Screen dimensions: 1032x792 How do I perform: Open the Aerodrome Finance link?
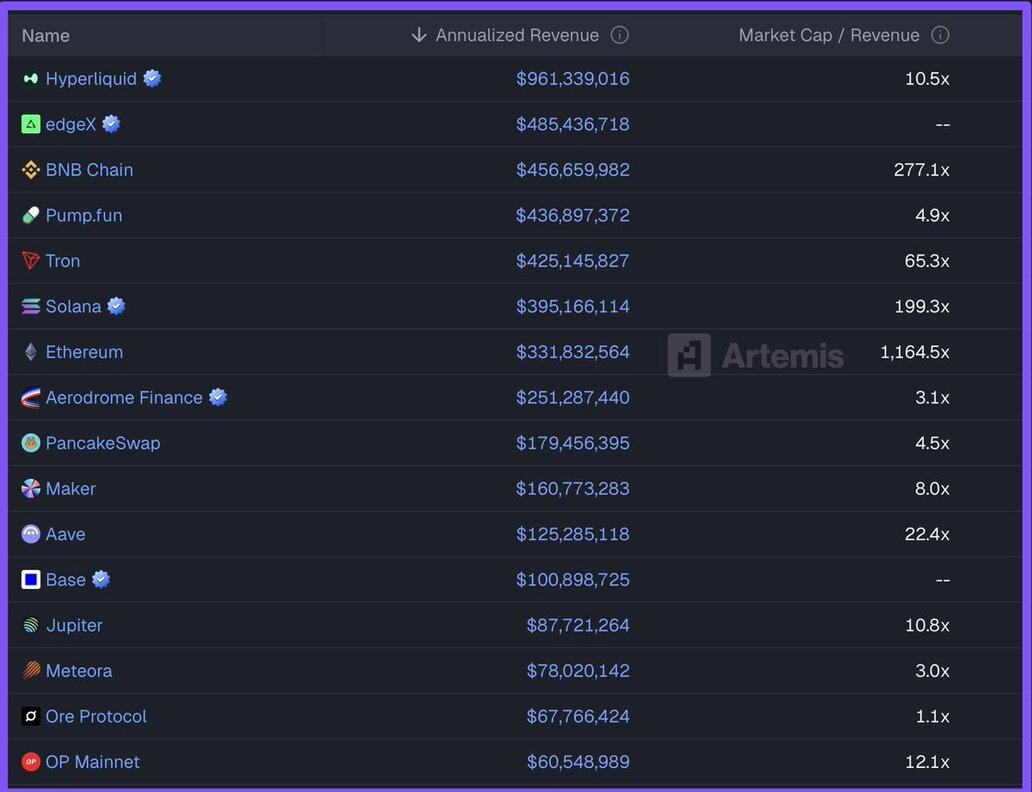point(124,398)
